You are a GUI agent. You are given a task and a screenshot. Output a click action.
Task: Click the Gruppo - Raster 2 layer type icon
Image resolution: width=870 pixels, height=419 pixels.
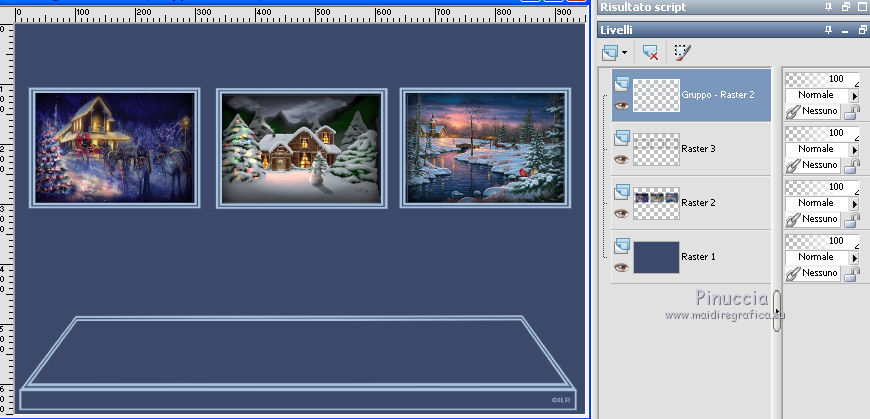(621, 84)
